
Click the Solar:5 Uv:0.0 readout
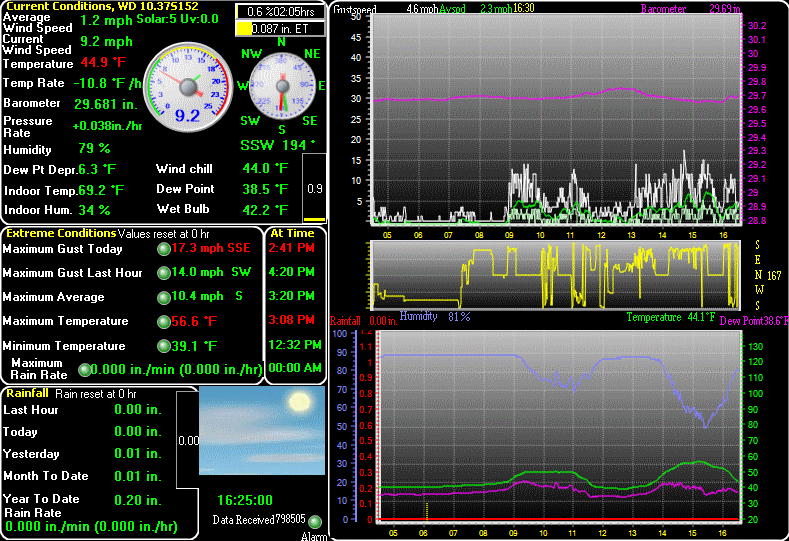[178, 19]
